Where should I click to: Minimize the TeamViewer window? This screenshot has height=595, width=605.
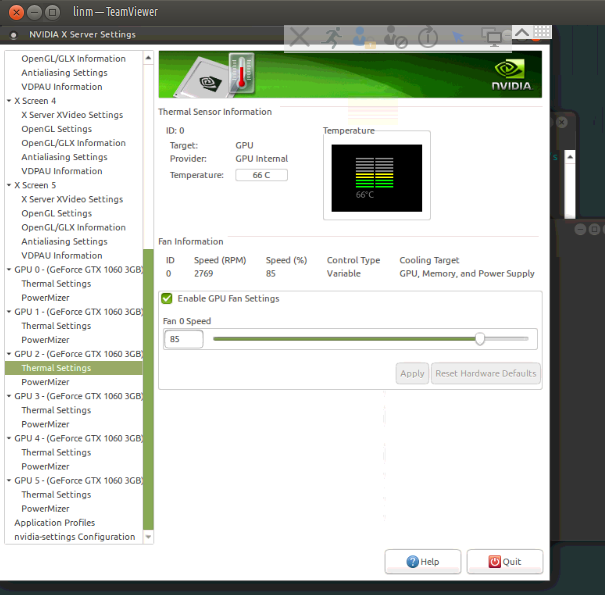click(34, 12)
